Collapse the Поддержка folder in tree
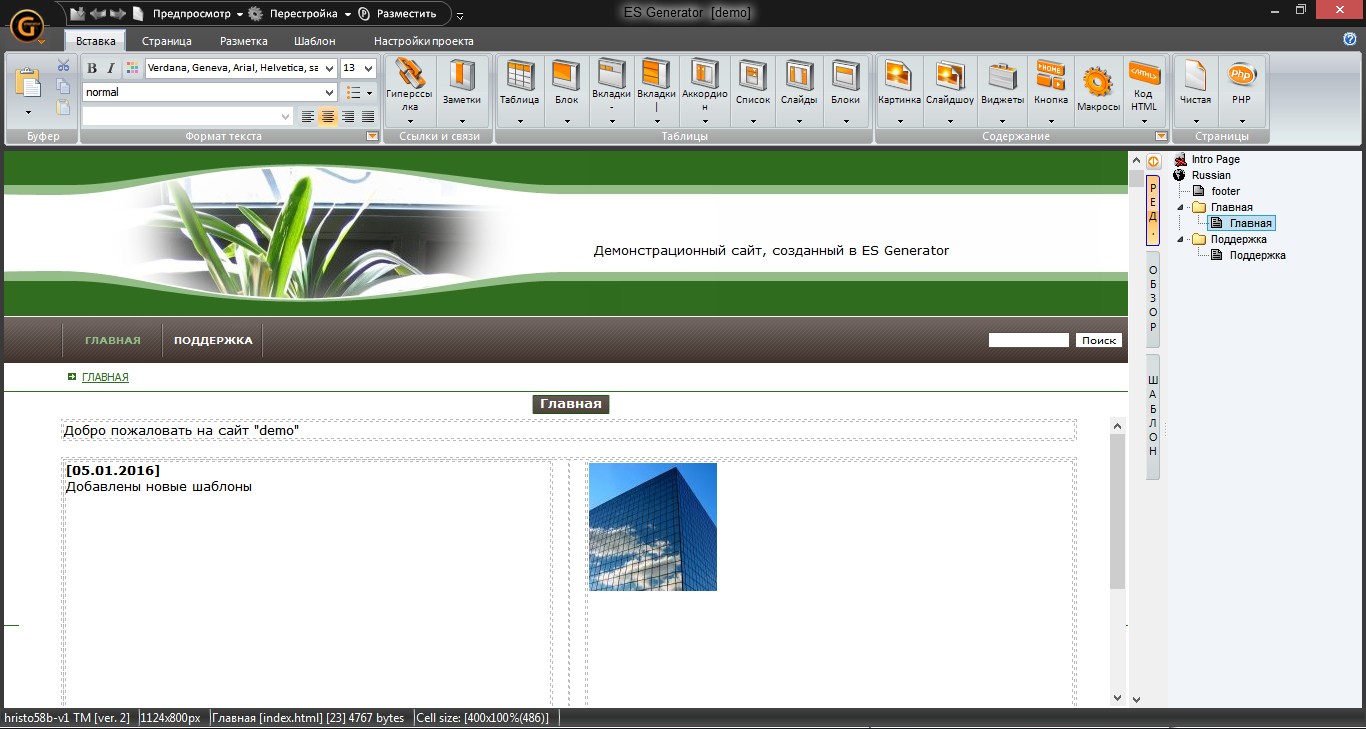 pyautogui.click(x=1181, y=240)
